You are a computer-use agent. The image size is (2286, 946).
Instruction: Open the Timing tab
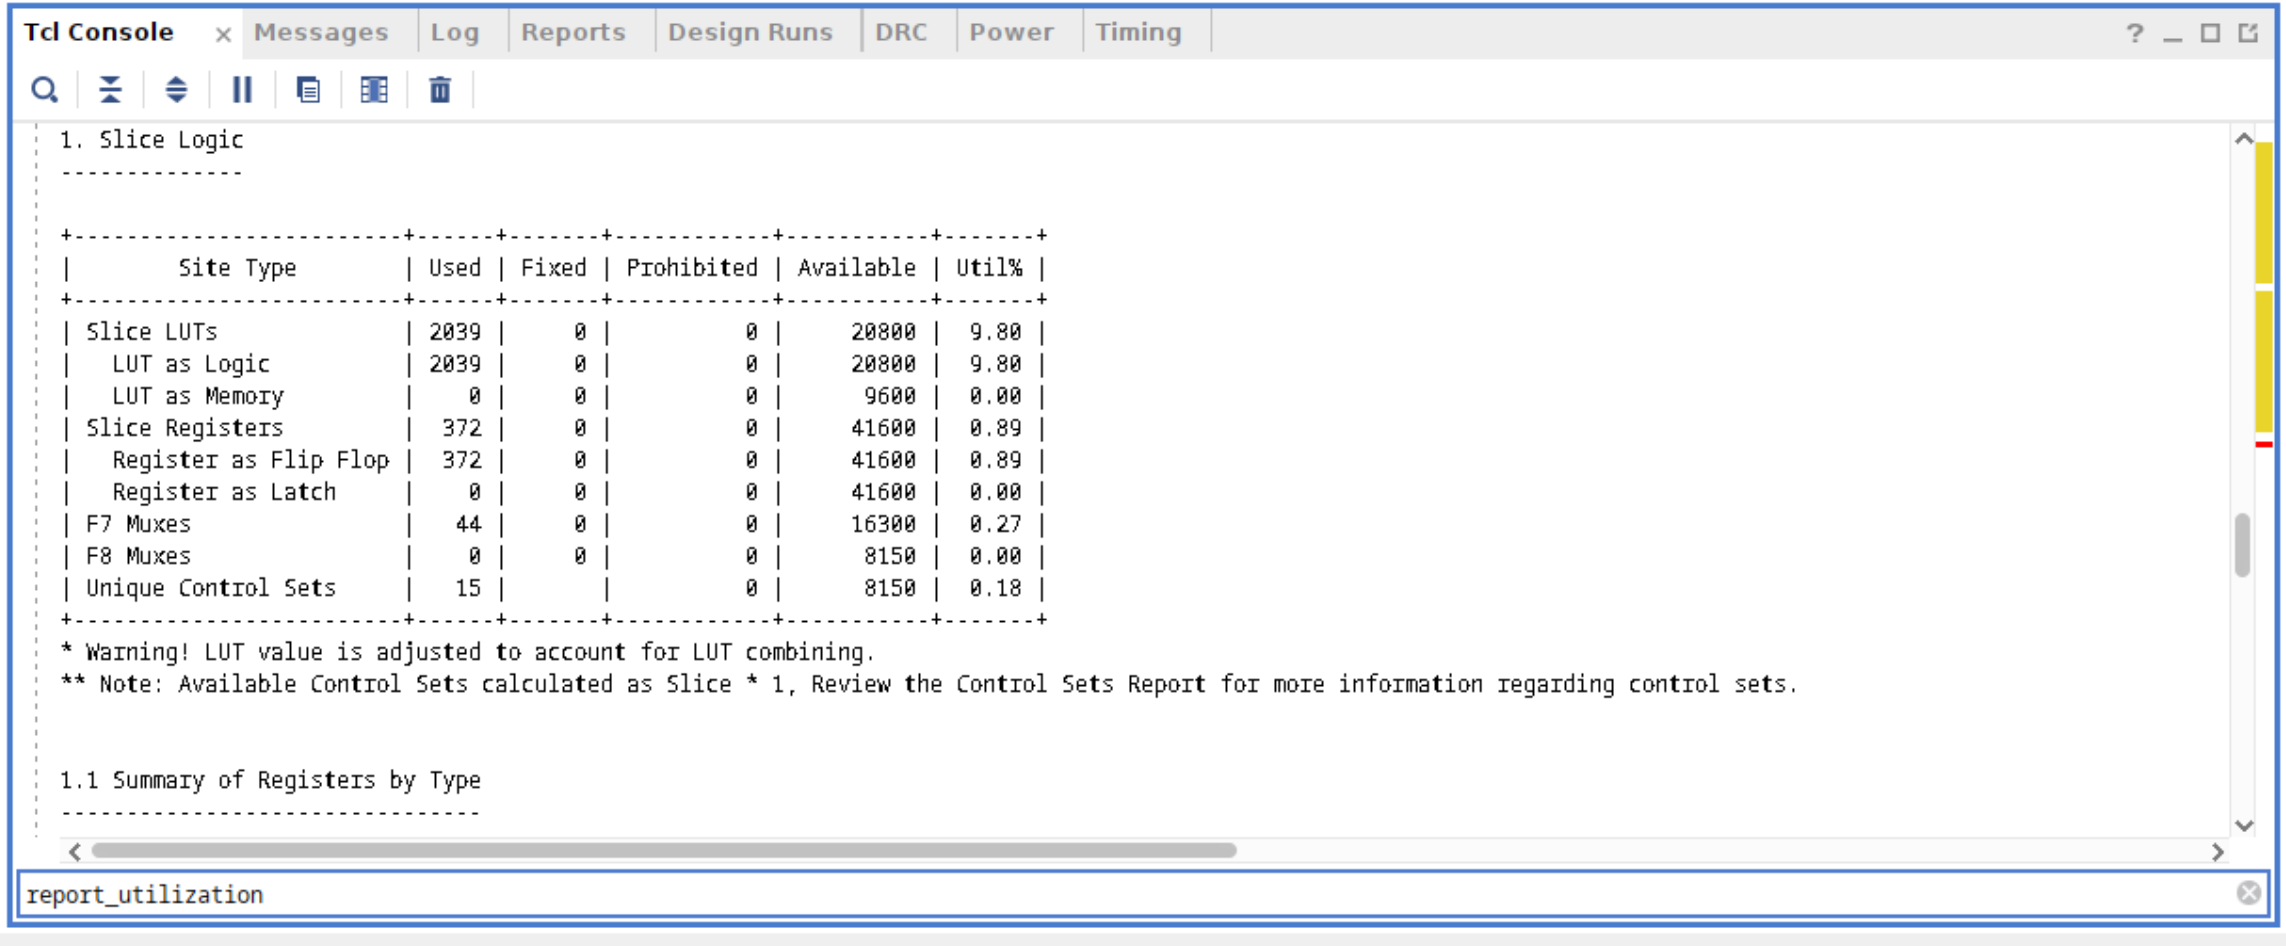tap(1138, 32)
